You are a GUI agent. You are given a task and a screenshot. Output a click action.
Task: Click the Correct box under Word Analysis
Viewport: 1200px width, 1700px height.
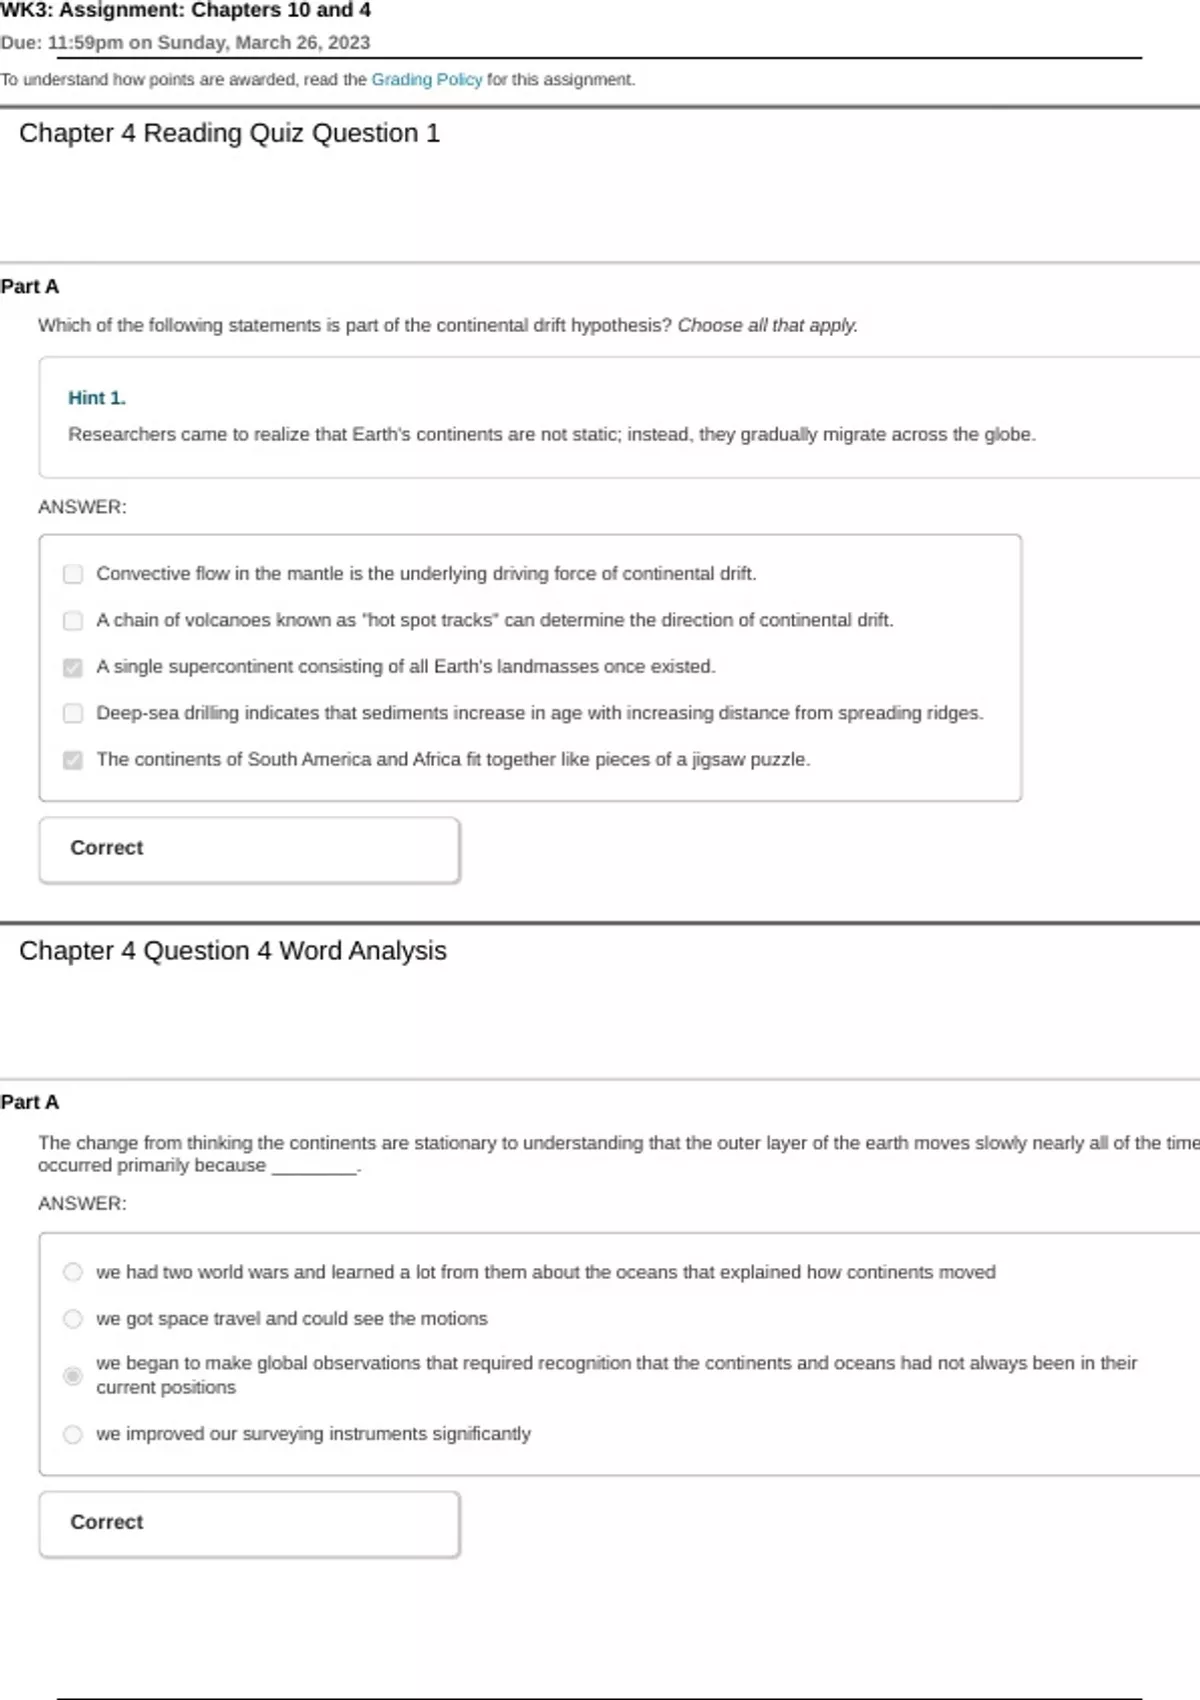(249, 1523)
